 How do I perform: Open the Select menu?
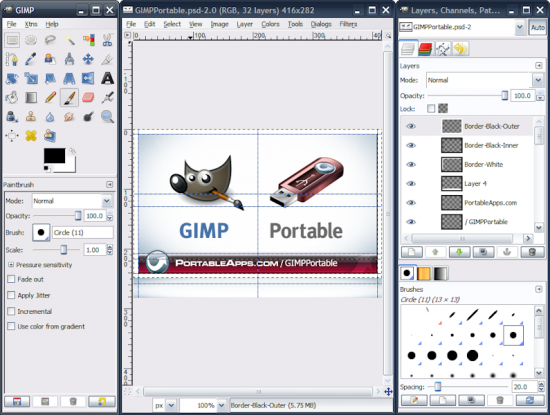point(172,24)
